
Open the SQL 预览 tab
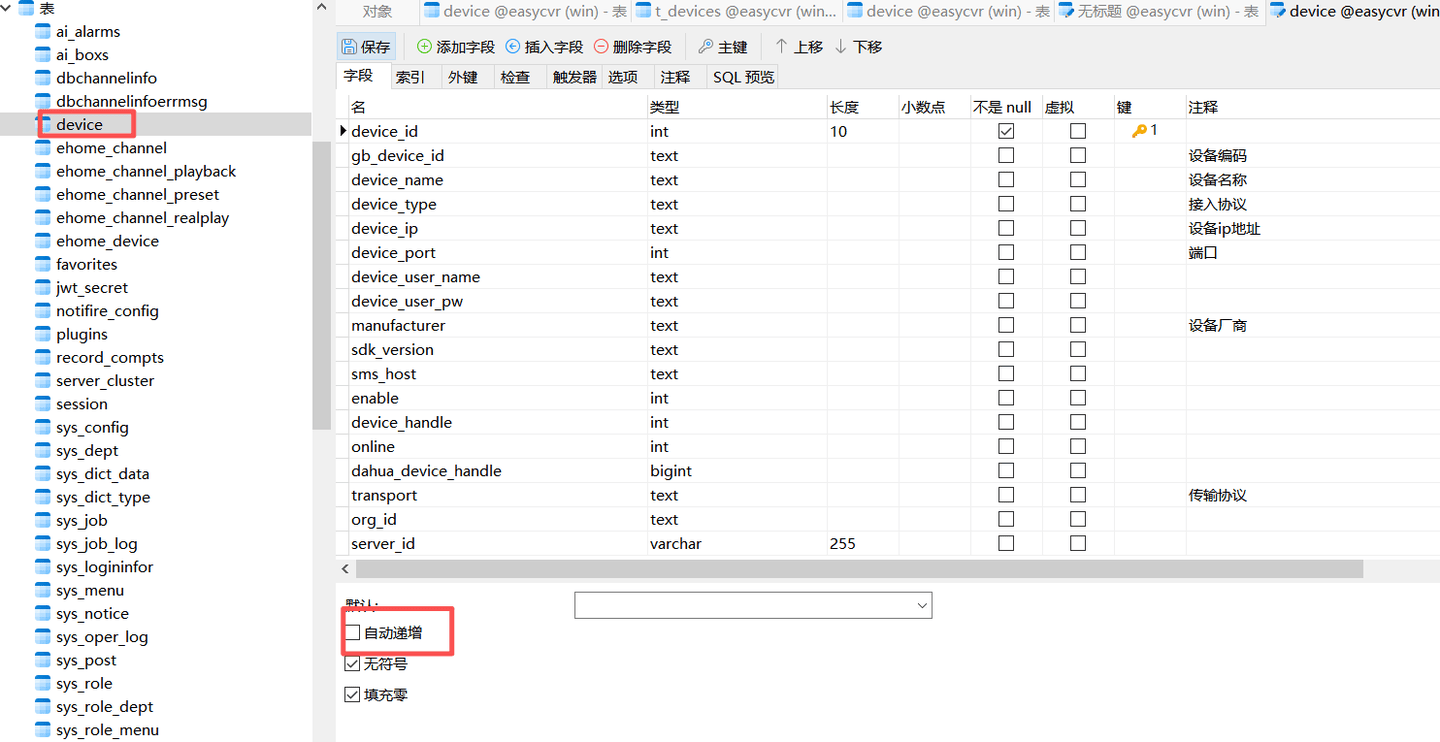point(743,77)
